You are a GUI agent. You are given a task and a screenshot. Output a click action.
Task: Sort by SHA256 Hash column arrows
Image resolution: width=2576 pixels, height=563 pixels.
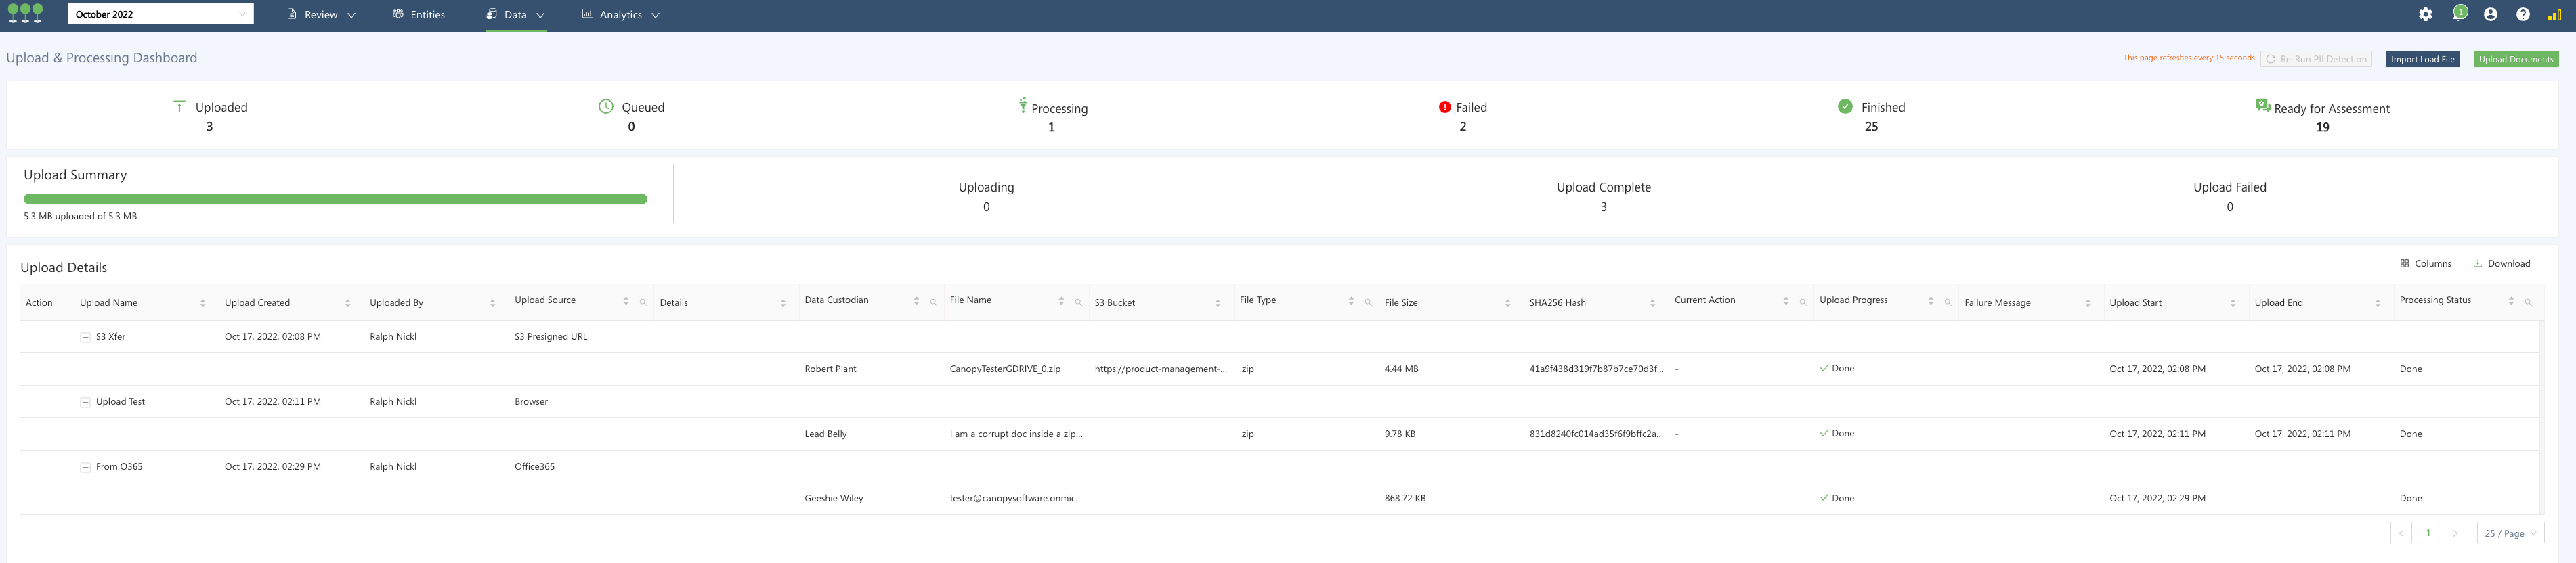tap(1653, 303)
